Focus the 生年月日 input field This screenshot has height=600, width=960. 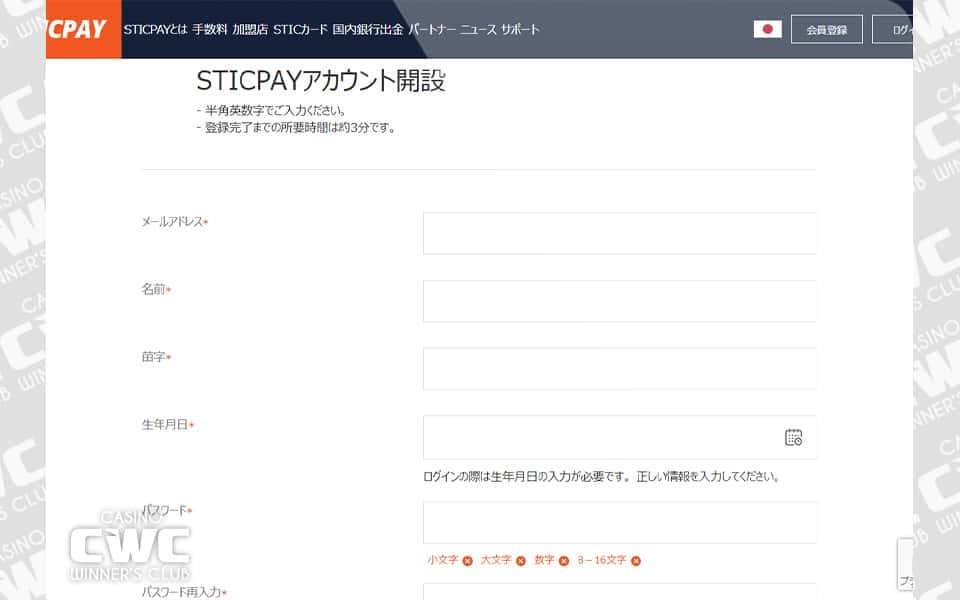click(x=620, y=437)
